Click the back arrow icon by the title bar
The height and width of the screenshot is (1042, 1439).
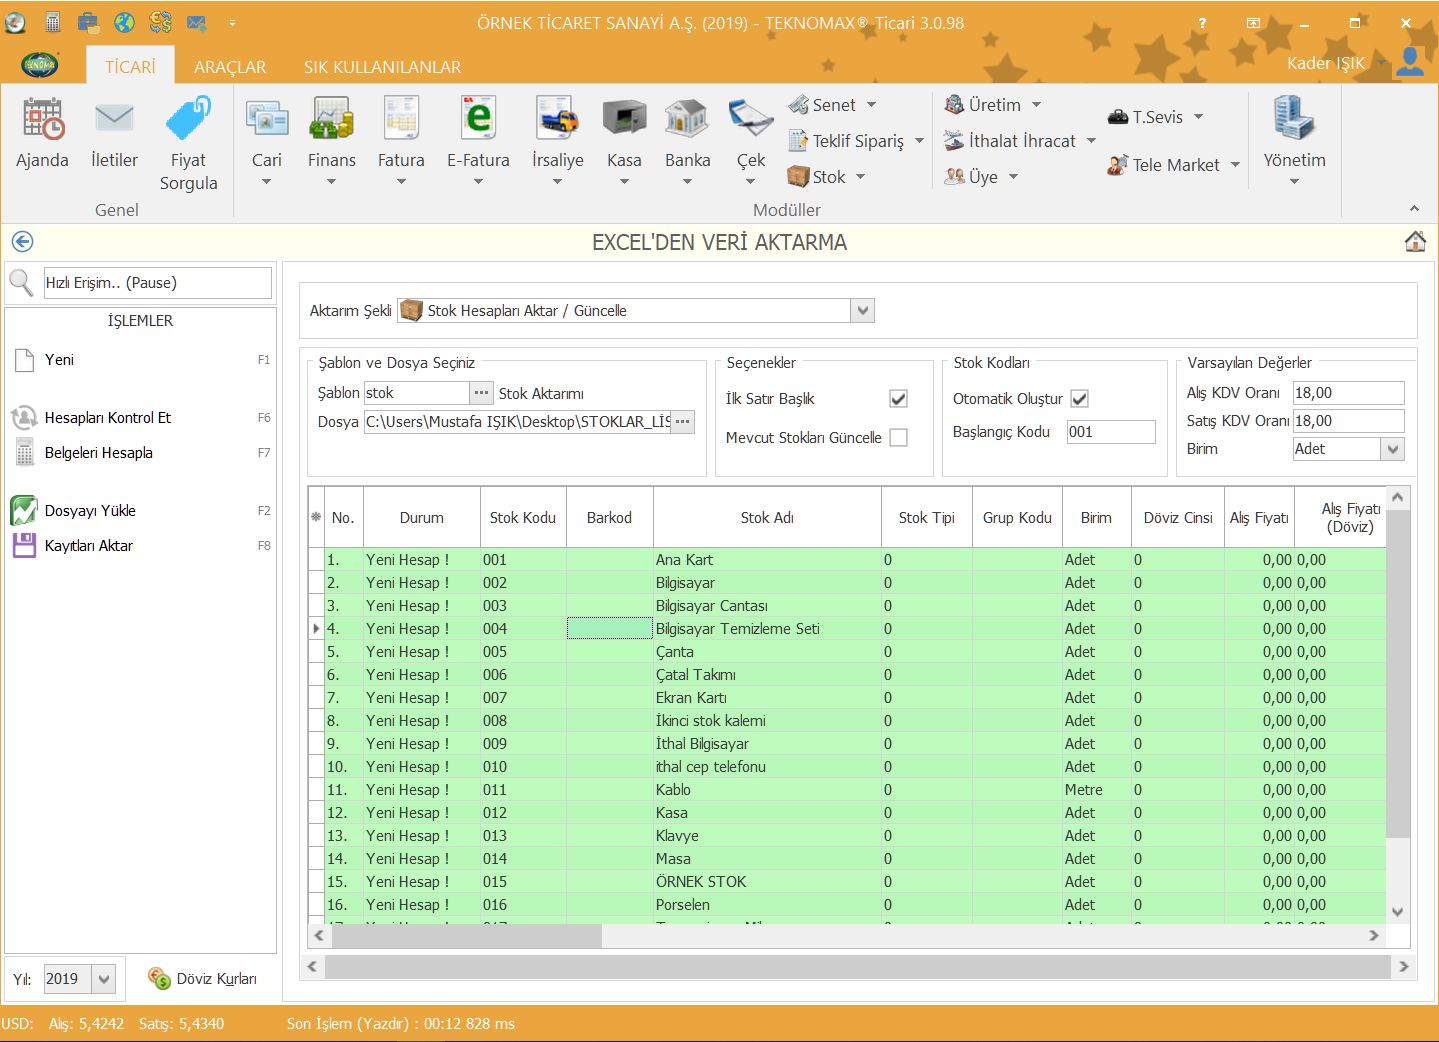coord(22,242)
